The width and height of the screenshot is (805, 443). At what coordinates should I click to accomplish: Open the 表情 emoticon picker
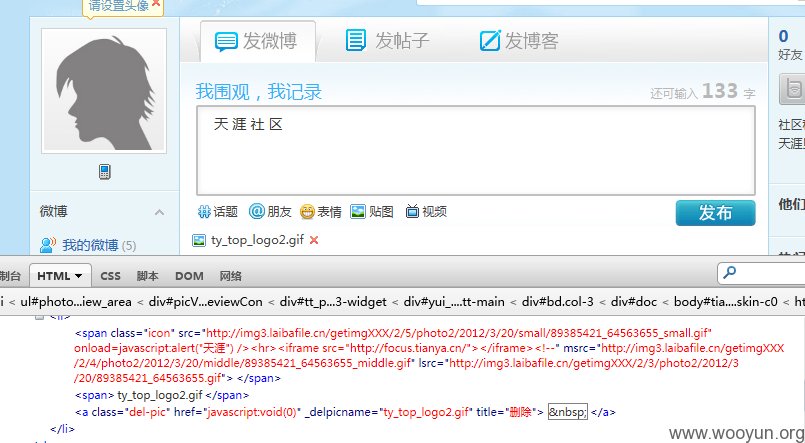321,211
